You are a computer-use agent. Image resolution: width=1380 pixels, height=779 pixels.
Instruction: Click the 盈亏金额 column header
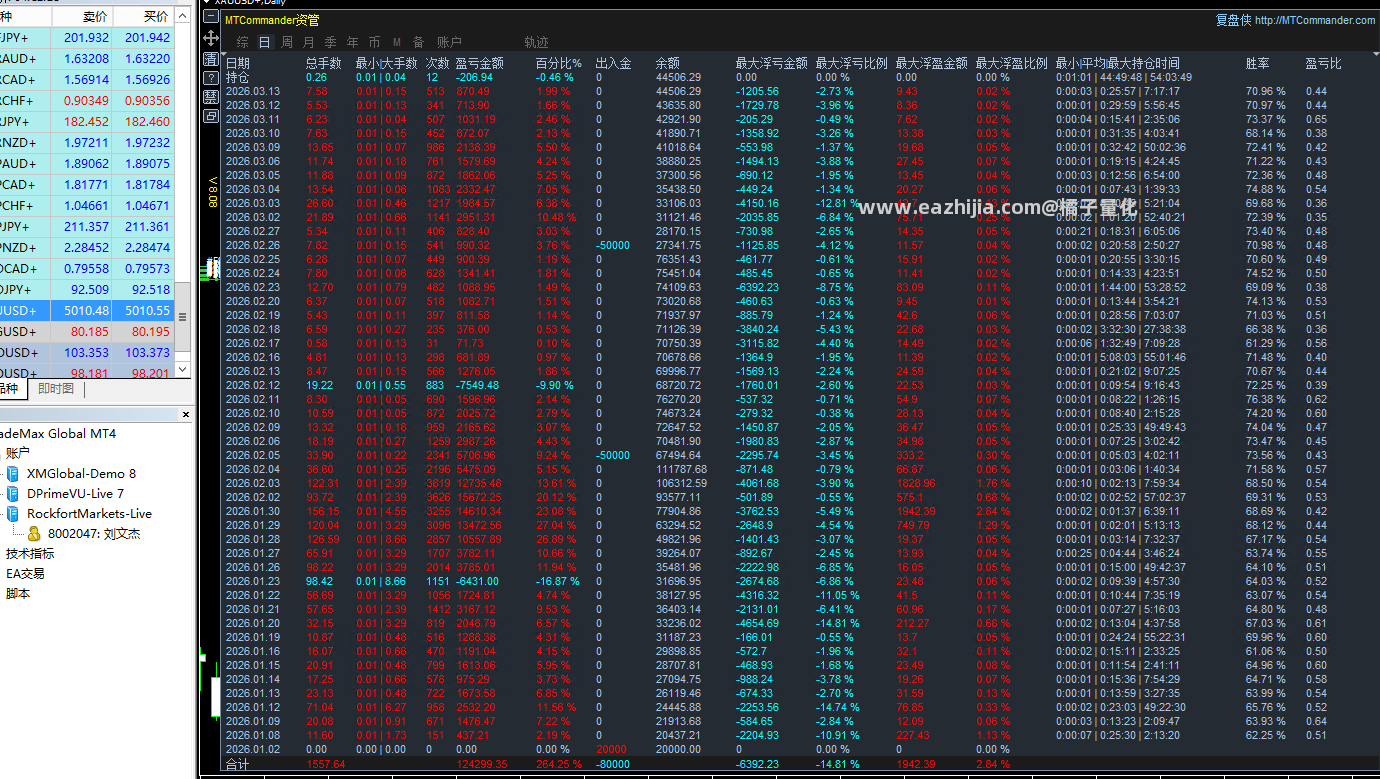coord(479,63)
